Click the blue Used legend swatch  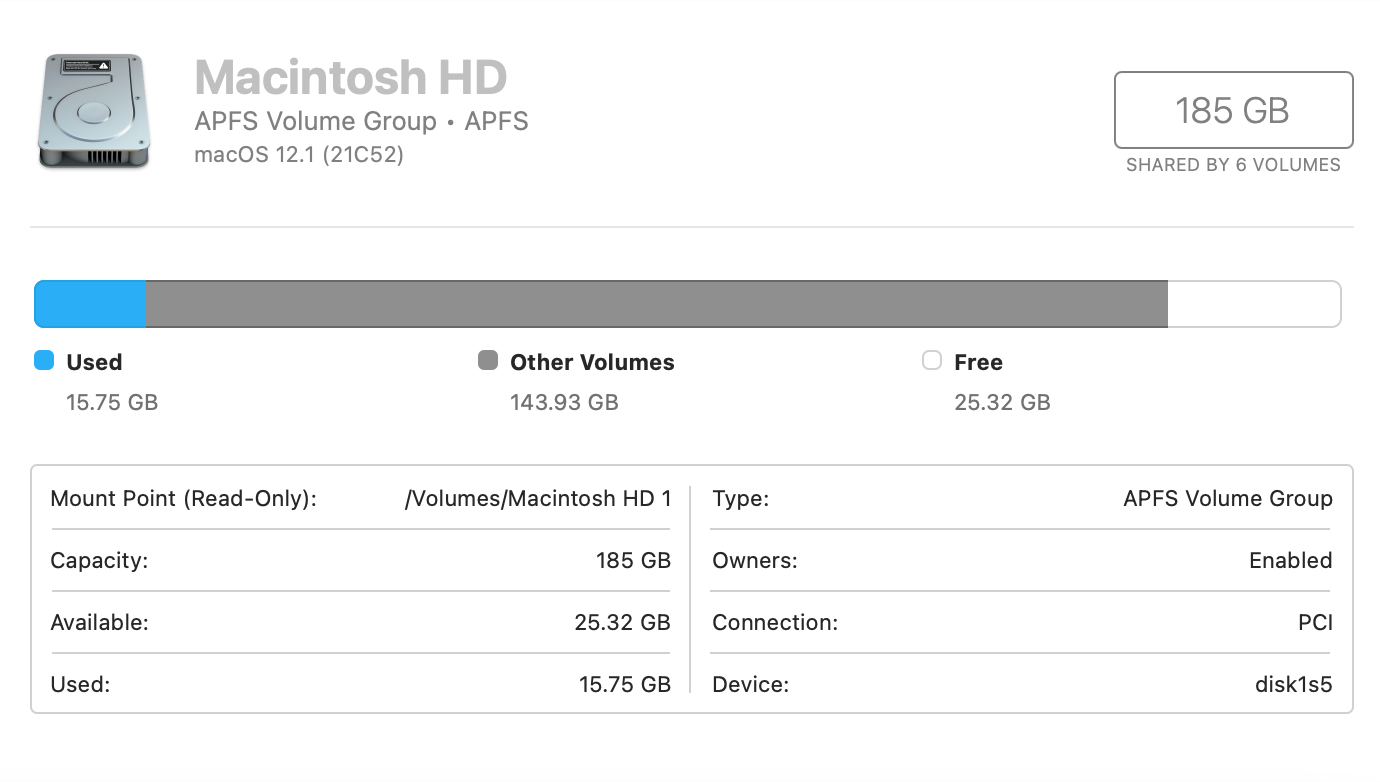(x=44, y=361)
